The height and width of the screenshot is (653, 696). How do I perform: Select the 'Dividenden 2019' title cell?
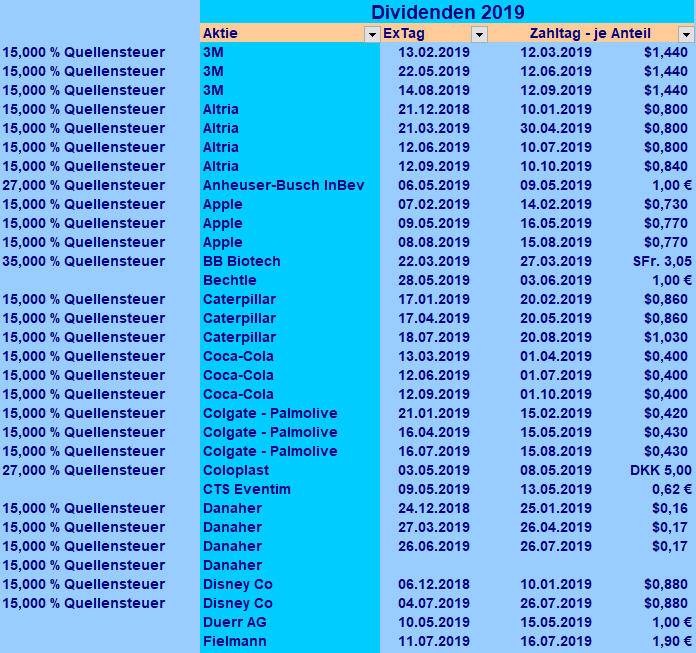(447, 12)
